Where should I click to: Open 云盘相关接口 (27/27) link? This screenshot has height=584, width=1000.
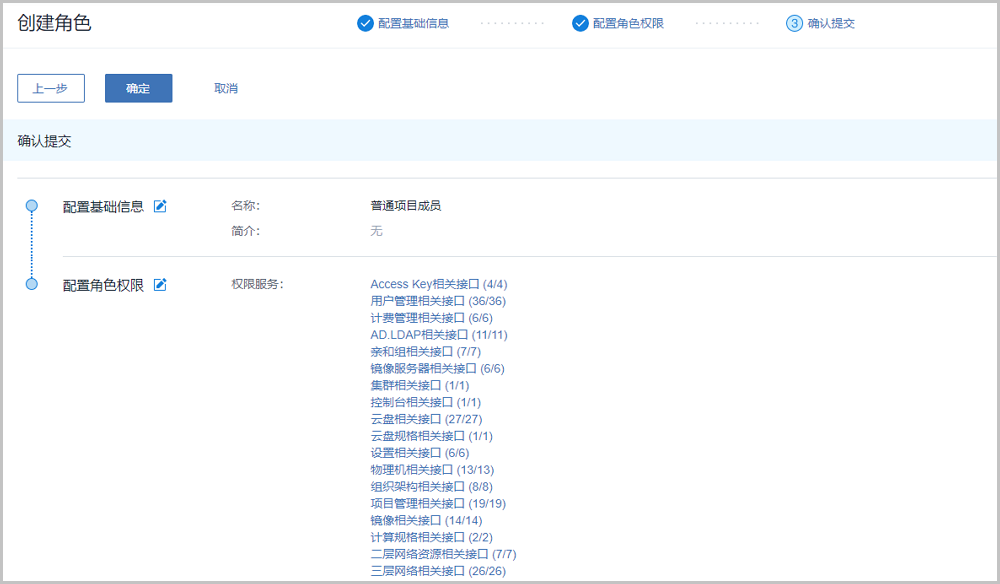(426, 419)
